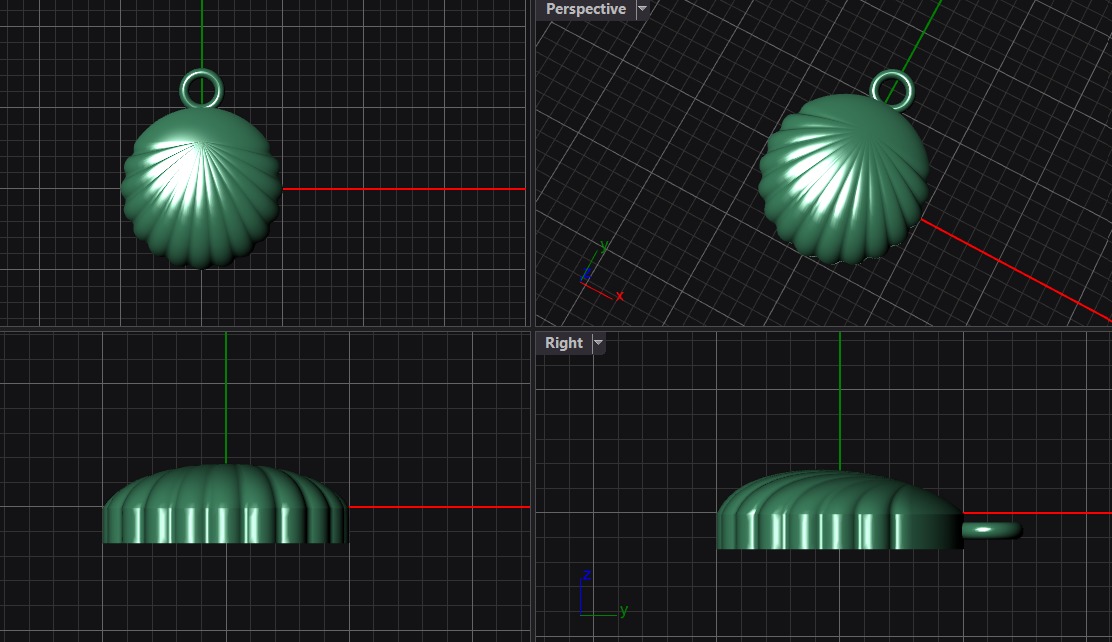Image resolution: width=1112 pixels, height=642 pixels.
Task: Expand the Right viewport dropdown arrow
Action: (598, 343)
